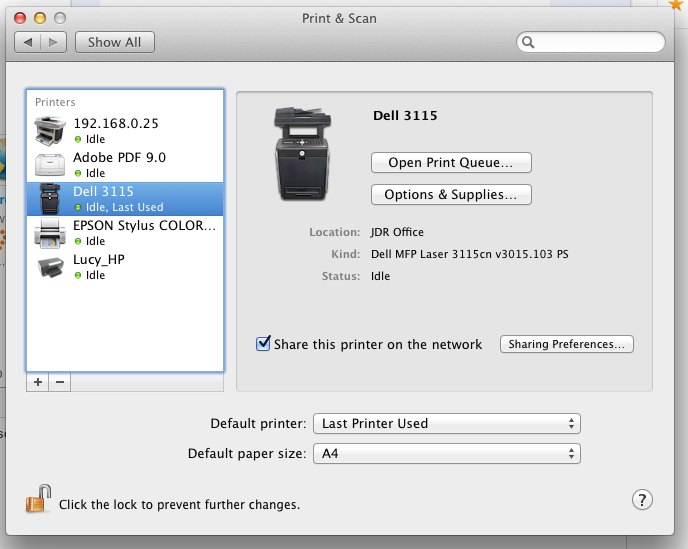This screenshot has width=688, height=549.
Task: Click the Dell 3115 heading in details pane
Action: (x=405, y=115)
